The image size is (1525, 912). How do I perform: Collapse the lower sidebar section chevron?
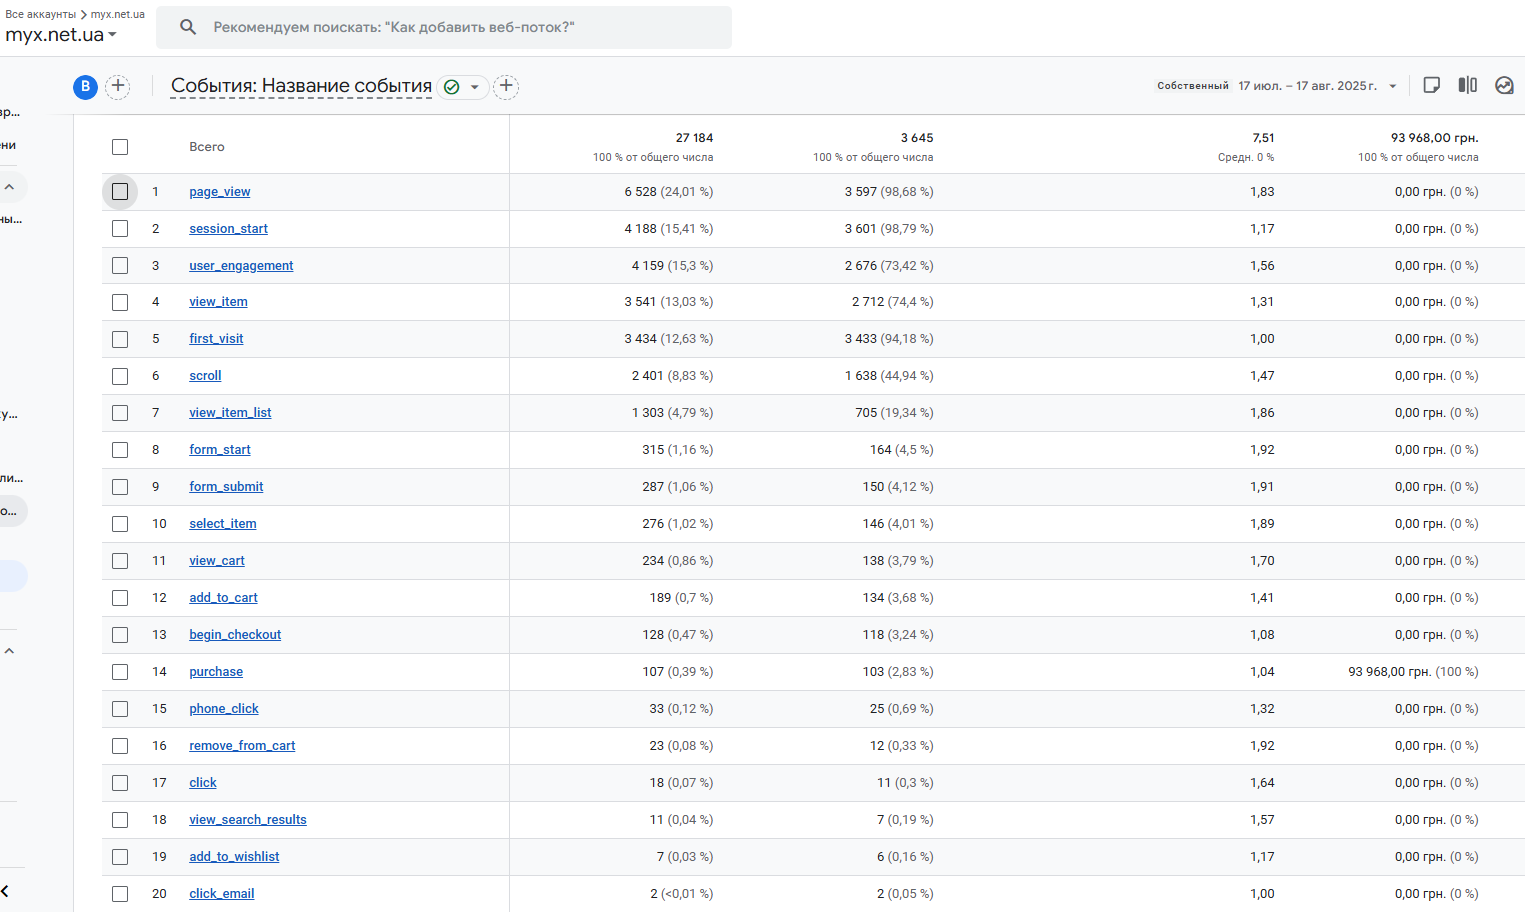click(x=9, y=651)
